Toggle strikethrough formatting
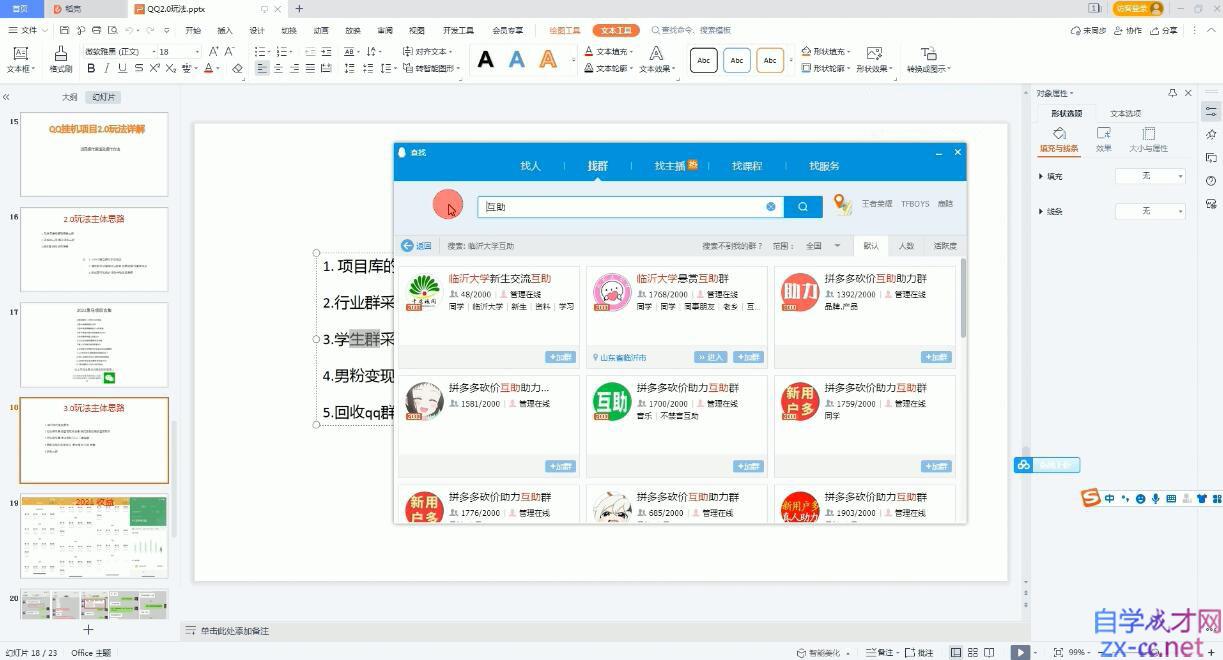The width and height of the screenshot is (1223, 660). [138, 69]
